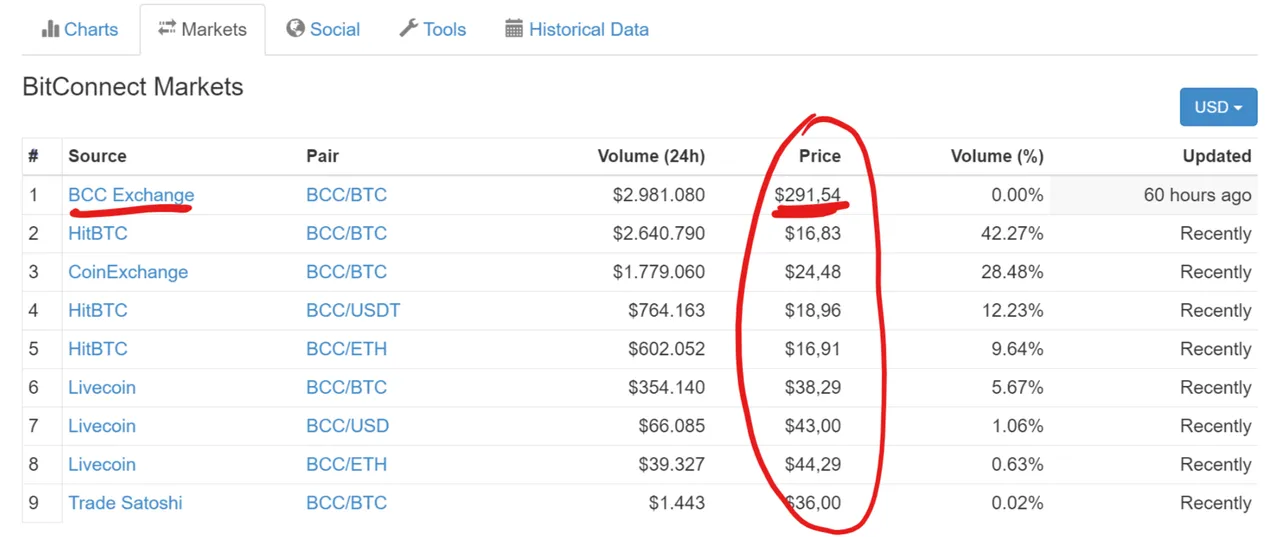Click BCC/BTC pair in row 2

pos(346,233)
